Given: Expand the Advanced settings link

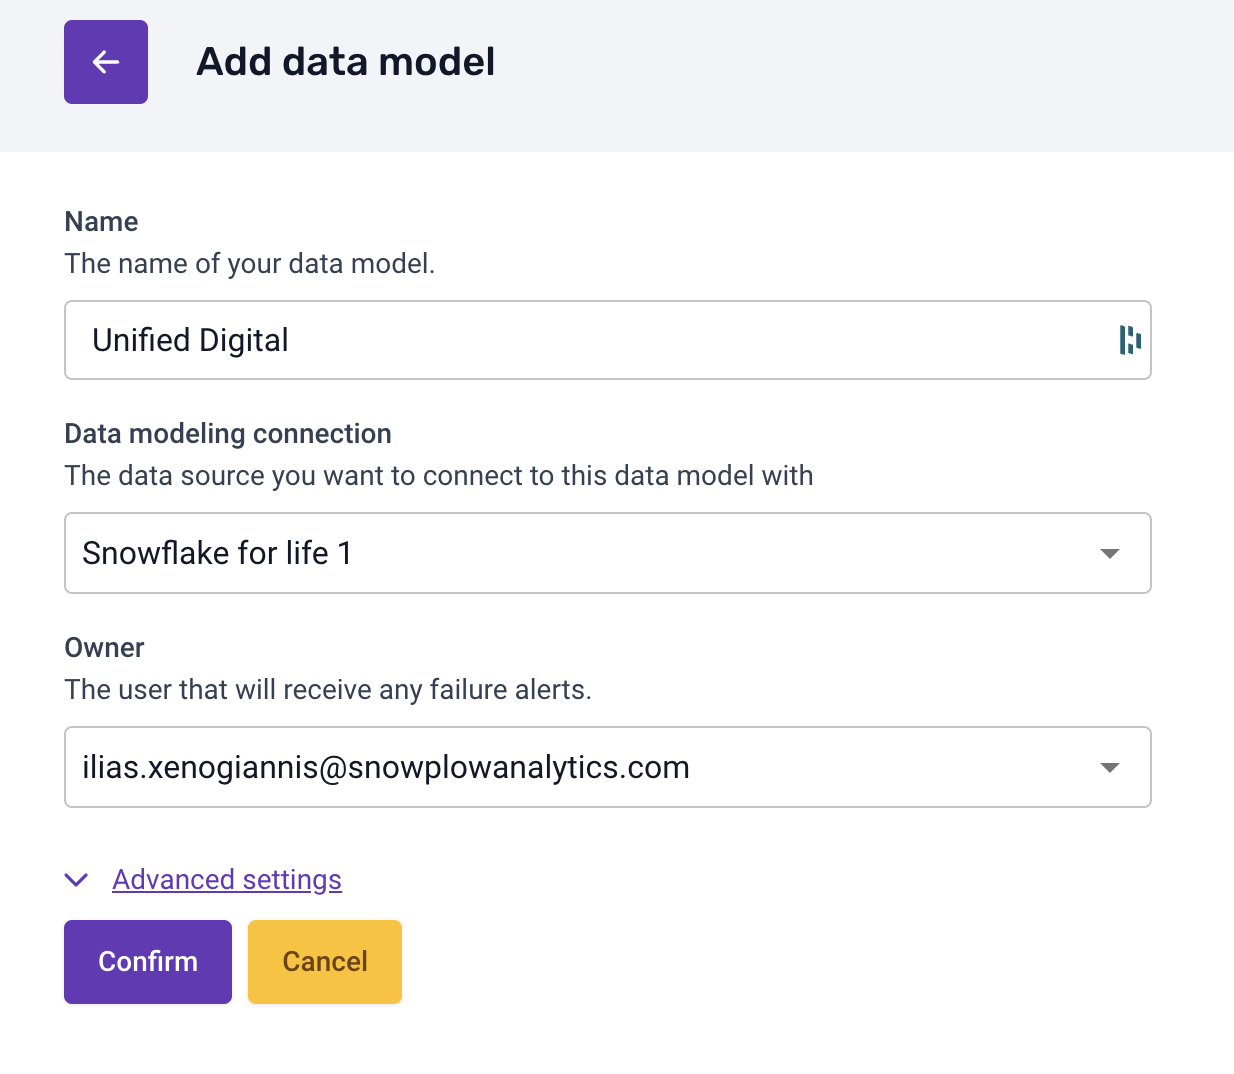Looking at the screenshot, I should pos(227,880).
